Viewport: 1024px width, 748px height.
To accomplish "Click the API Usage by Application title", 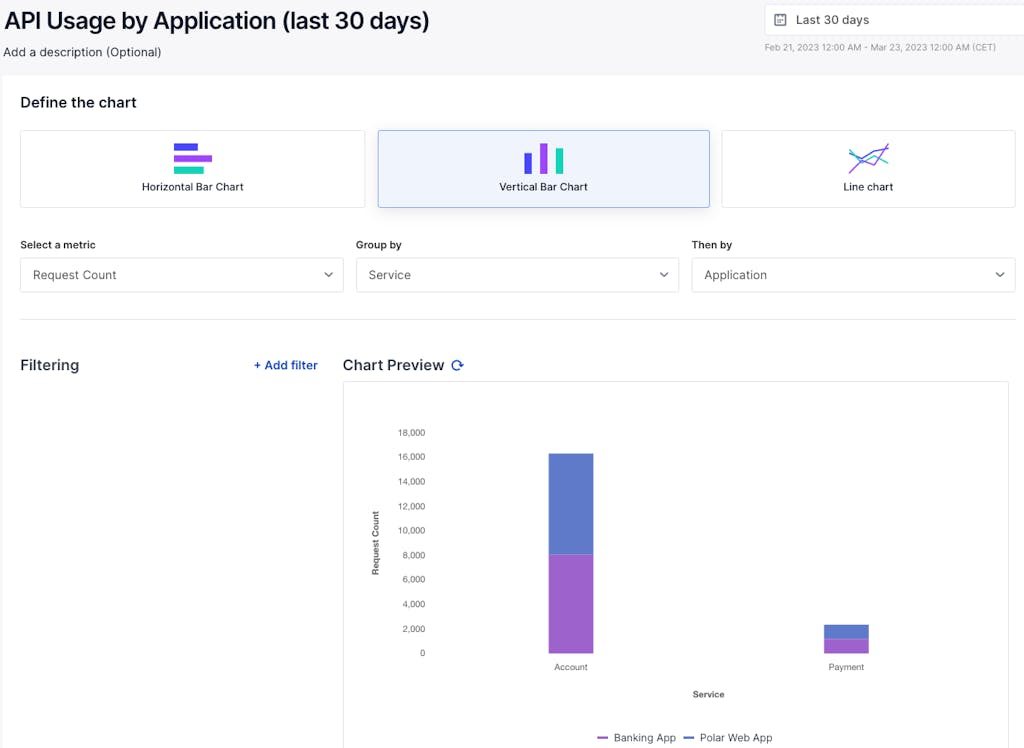I will point(217,20).
